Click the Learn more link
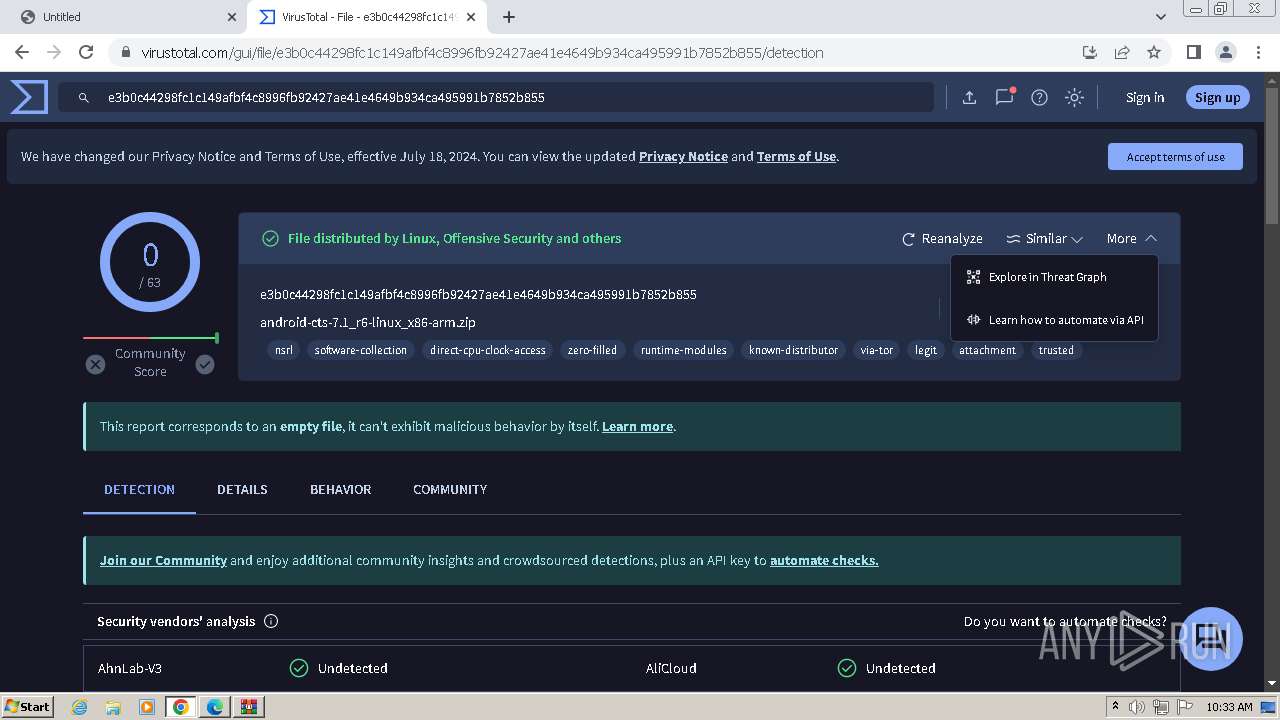 (x=637, y=426)
